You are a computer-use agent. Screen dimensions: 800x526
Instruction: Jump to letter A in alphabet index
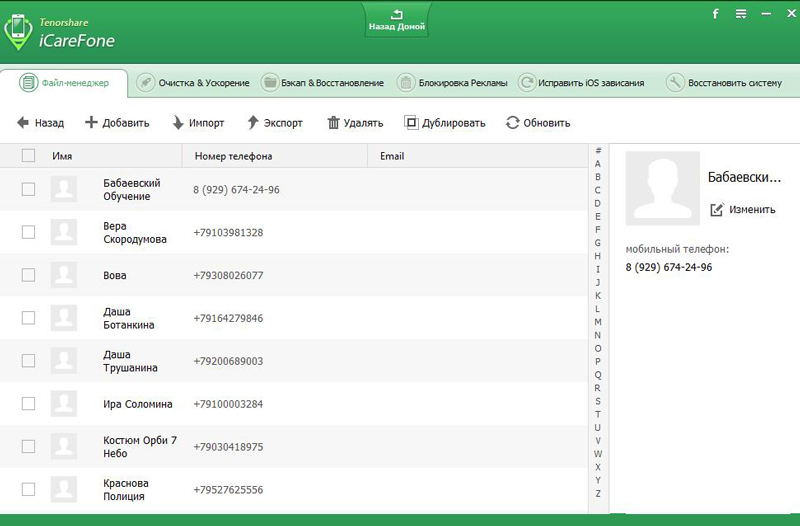[597, 164]
